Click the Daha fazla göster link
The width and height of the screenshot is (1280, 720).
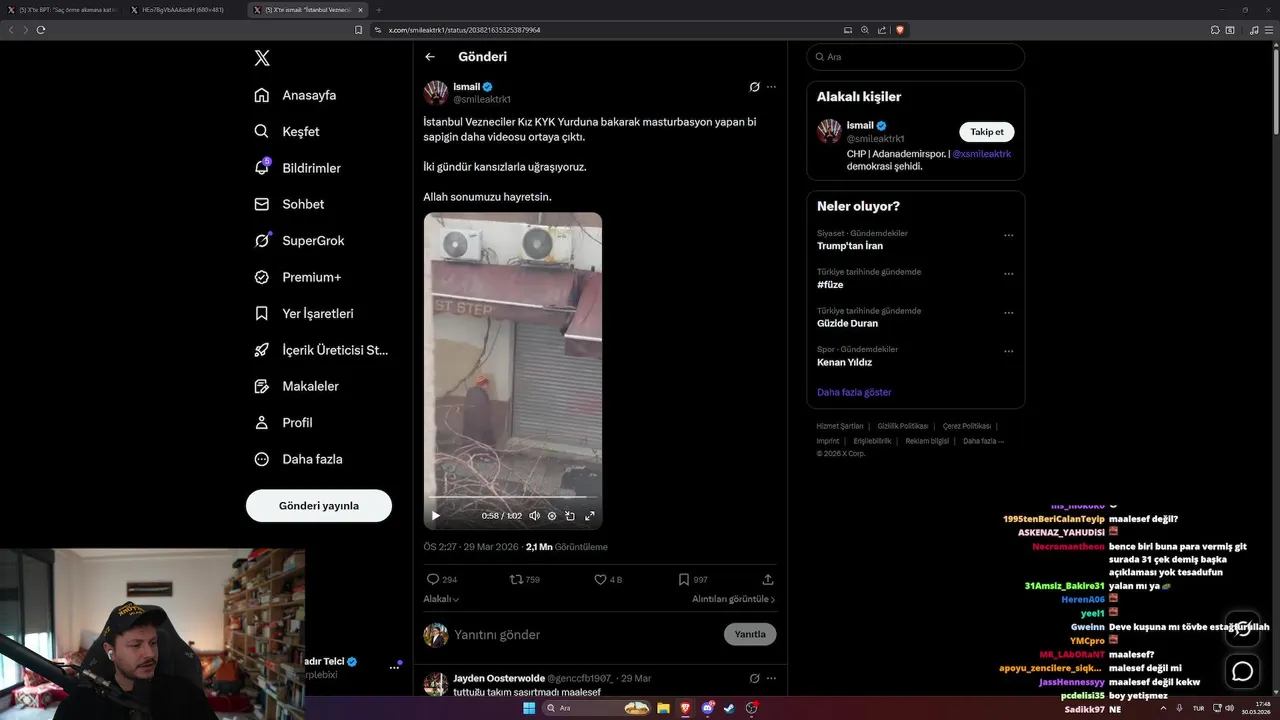click(854, 392)
